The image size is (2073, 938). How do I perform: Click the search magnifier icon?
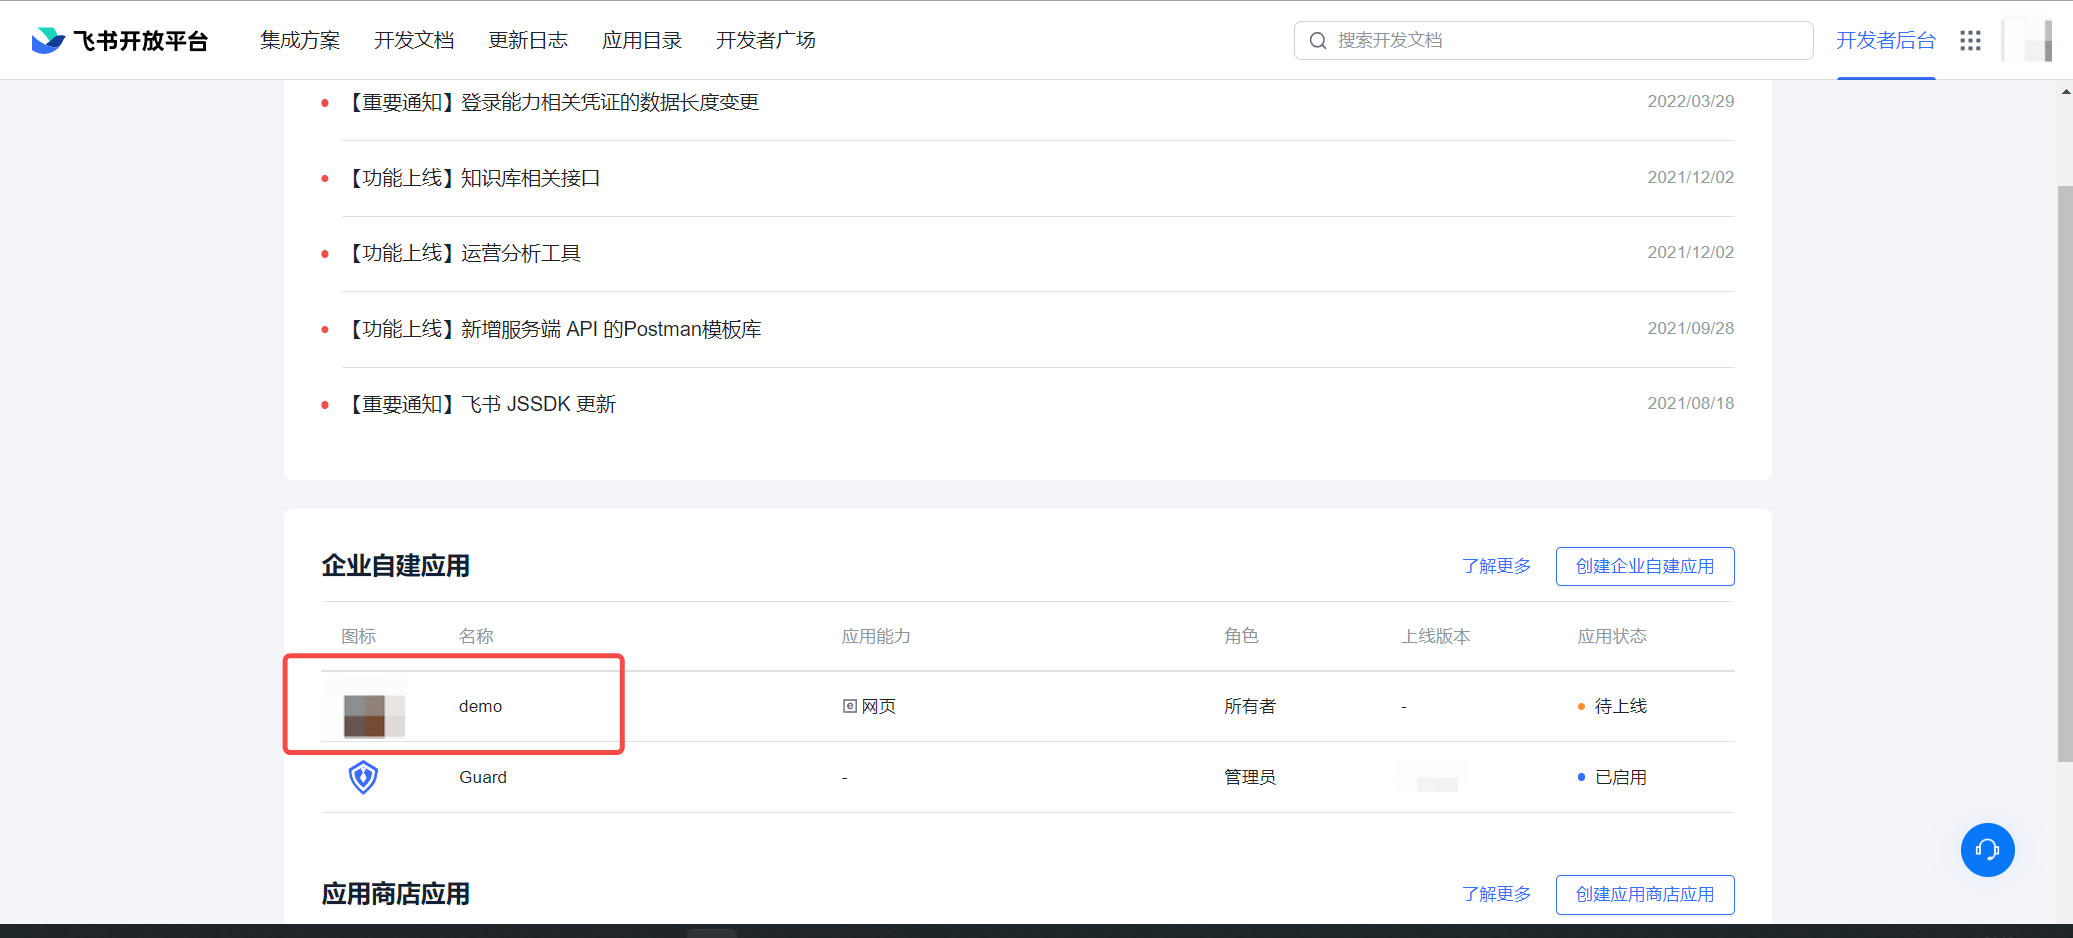[1318, 40]
